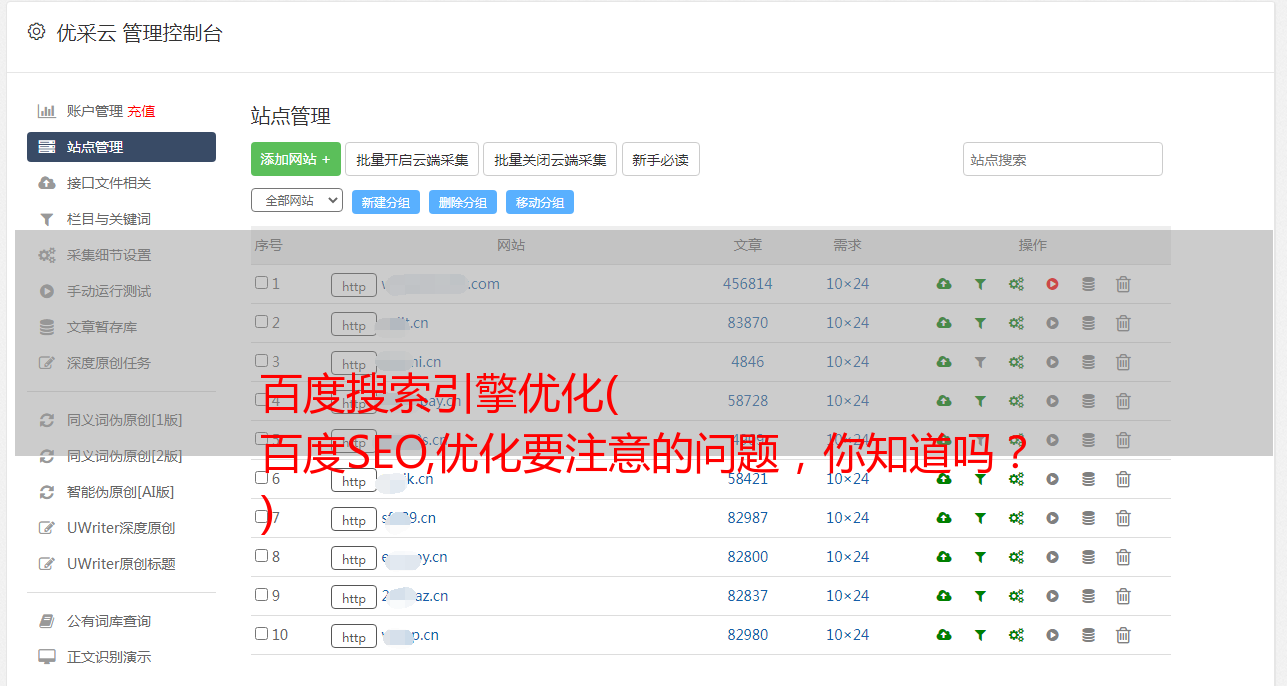Click the article count 456814
The height and width of the screenshot is (686, 1287).
(x=748, y=284)
